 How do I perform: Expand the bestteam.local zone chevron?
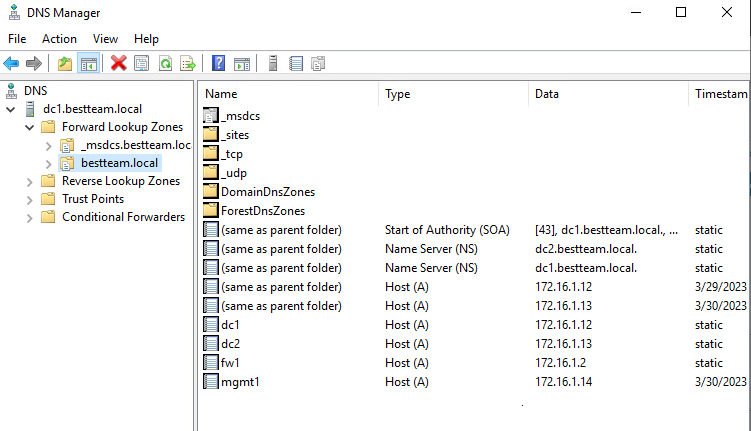pyautogui.click(x=48, y=164)
